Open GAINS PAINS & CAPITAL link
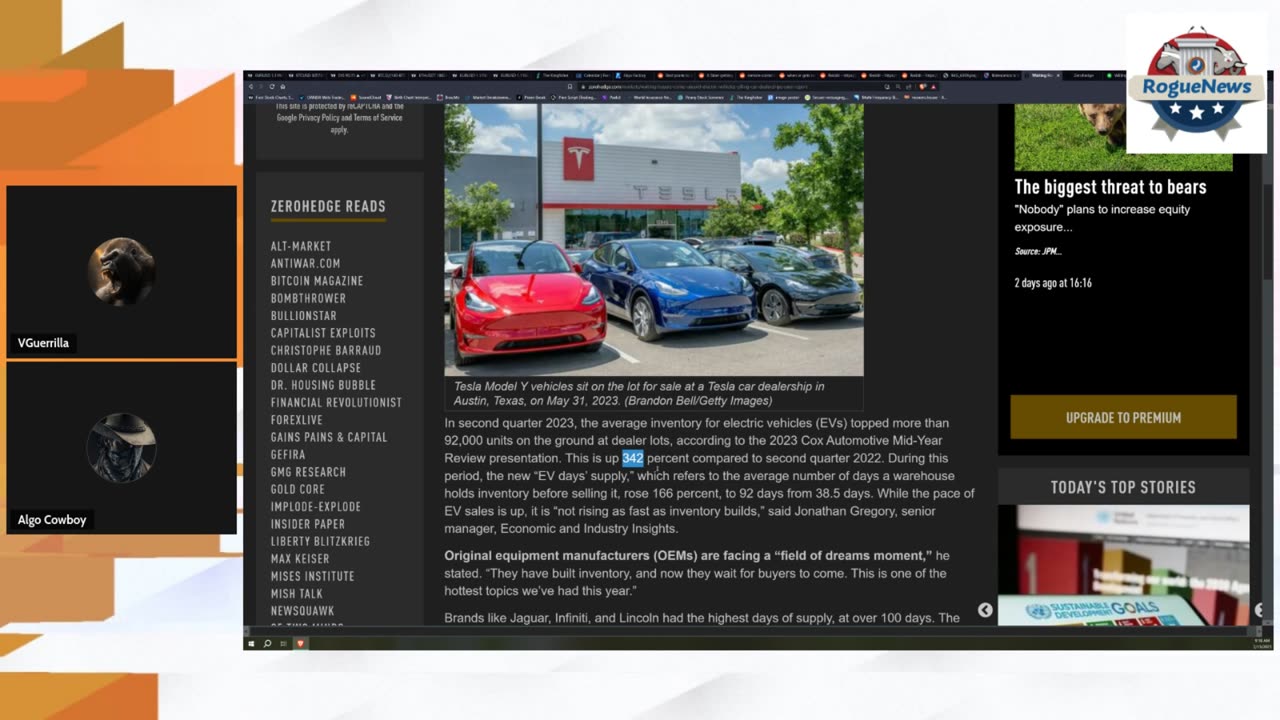 328,437
